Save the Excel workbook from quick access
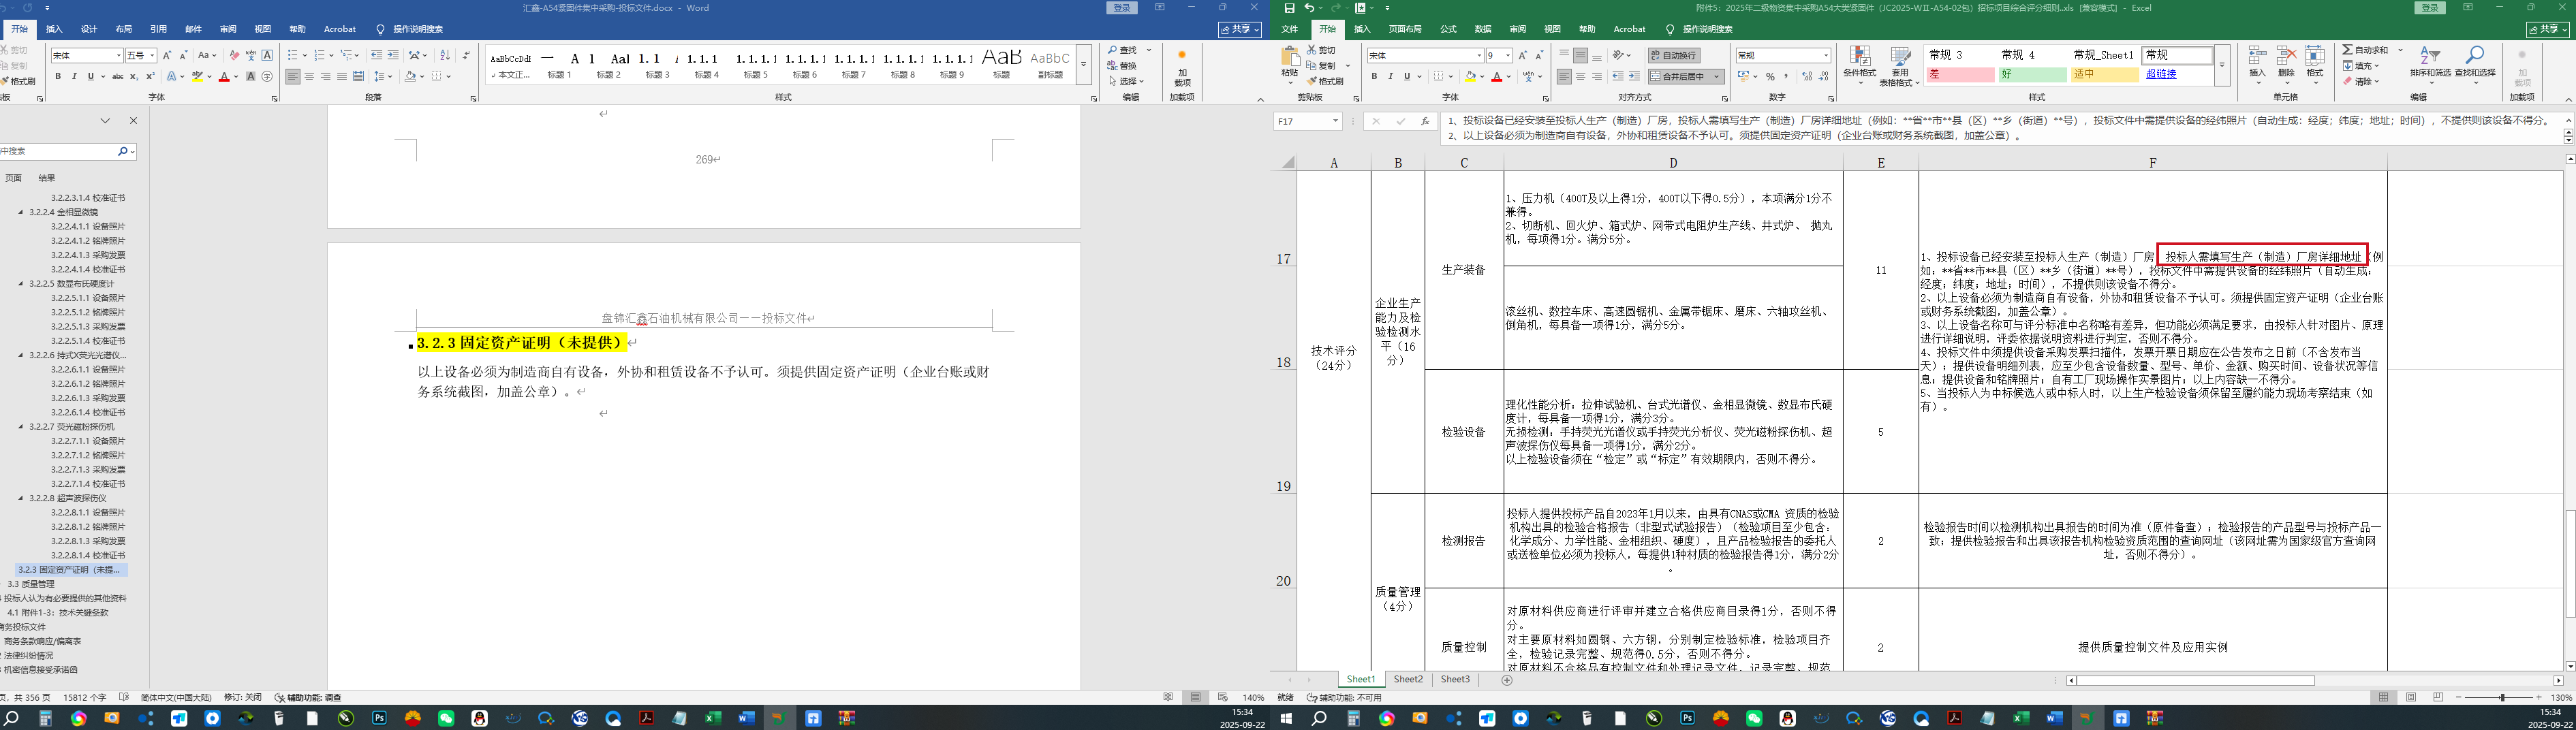 coord(1289,8)
